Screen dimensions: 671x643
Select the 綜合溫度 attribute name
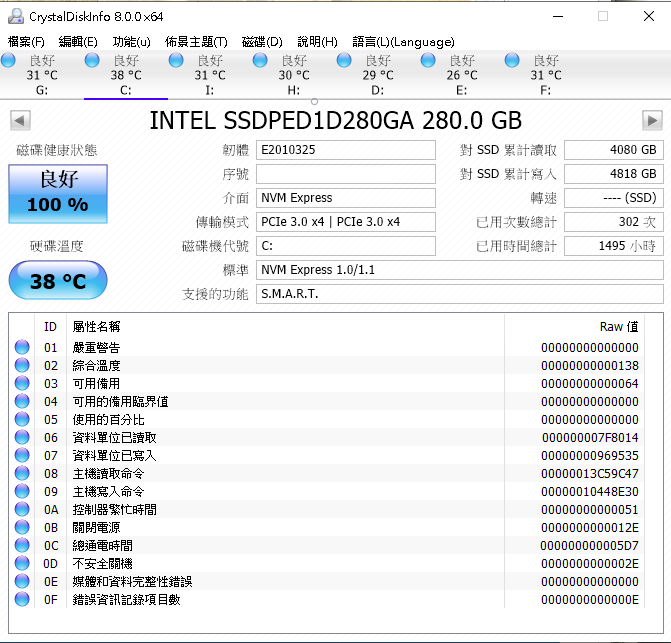pos(96,365)
